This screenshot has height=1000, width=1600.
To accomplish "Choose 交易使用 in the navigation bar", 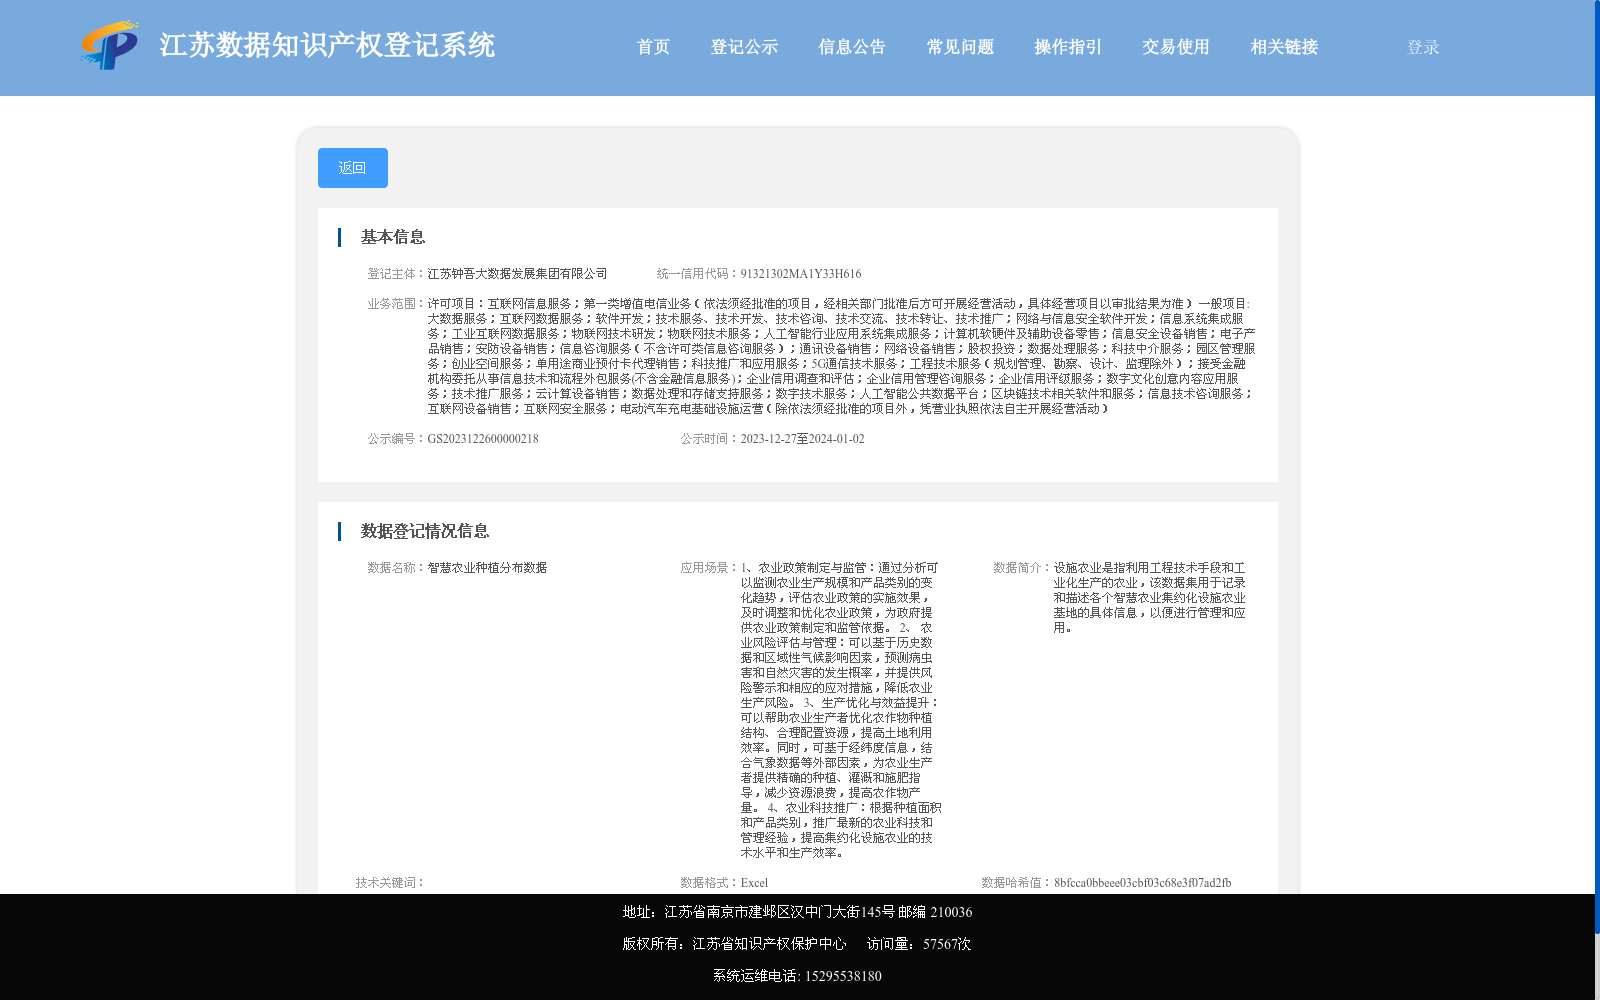I will [x=1176, y=47].
